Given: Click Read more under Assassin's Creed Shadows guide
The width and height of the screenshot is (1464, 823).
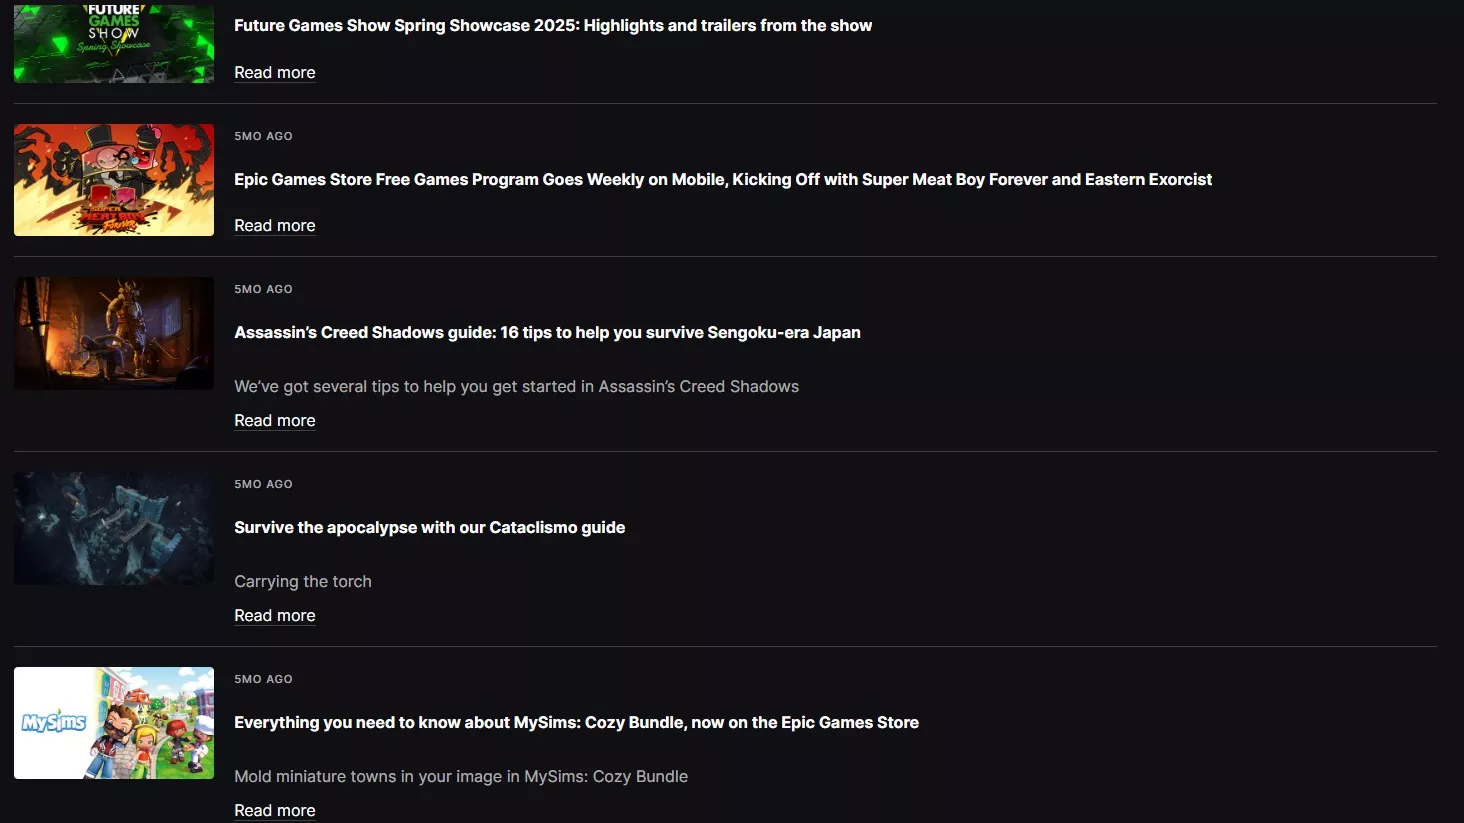Looking at the screenshot, I should point(275,420).
